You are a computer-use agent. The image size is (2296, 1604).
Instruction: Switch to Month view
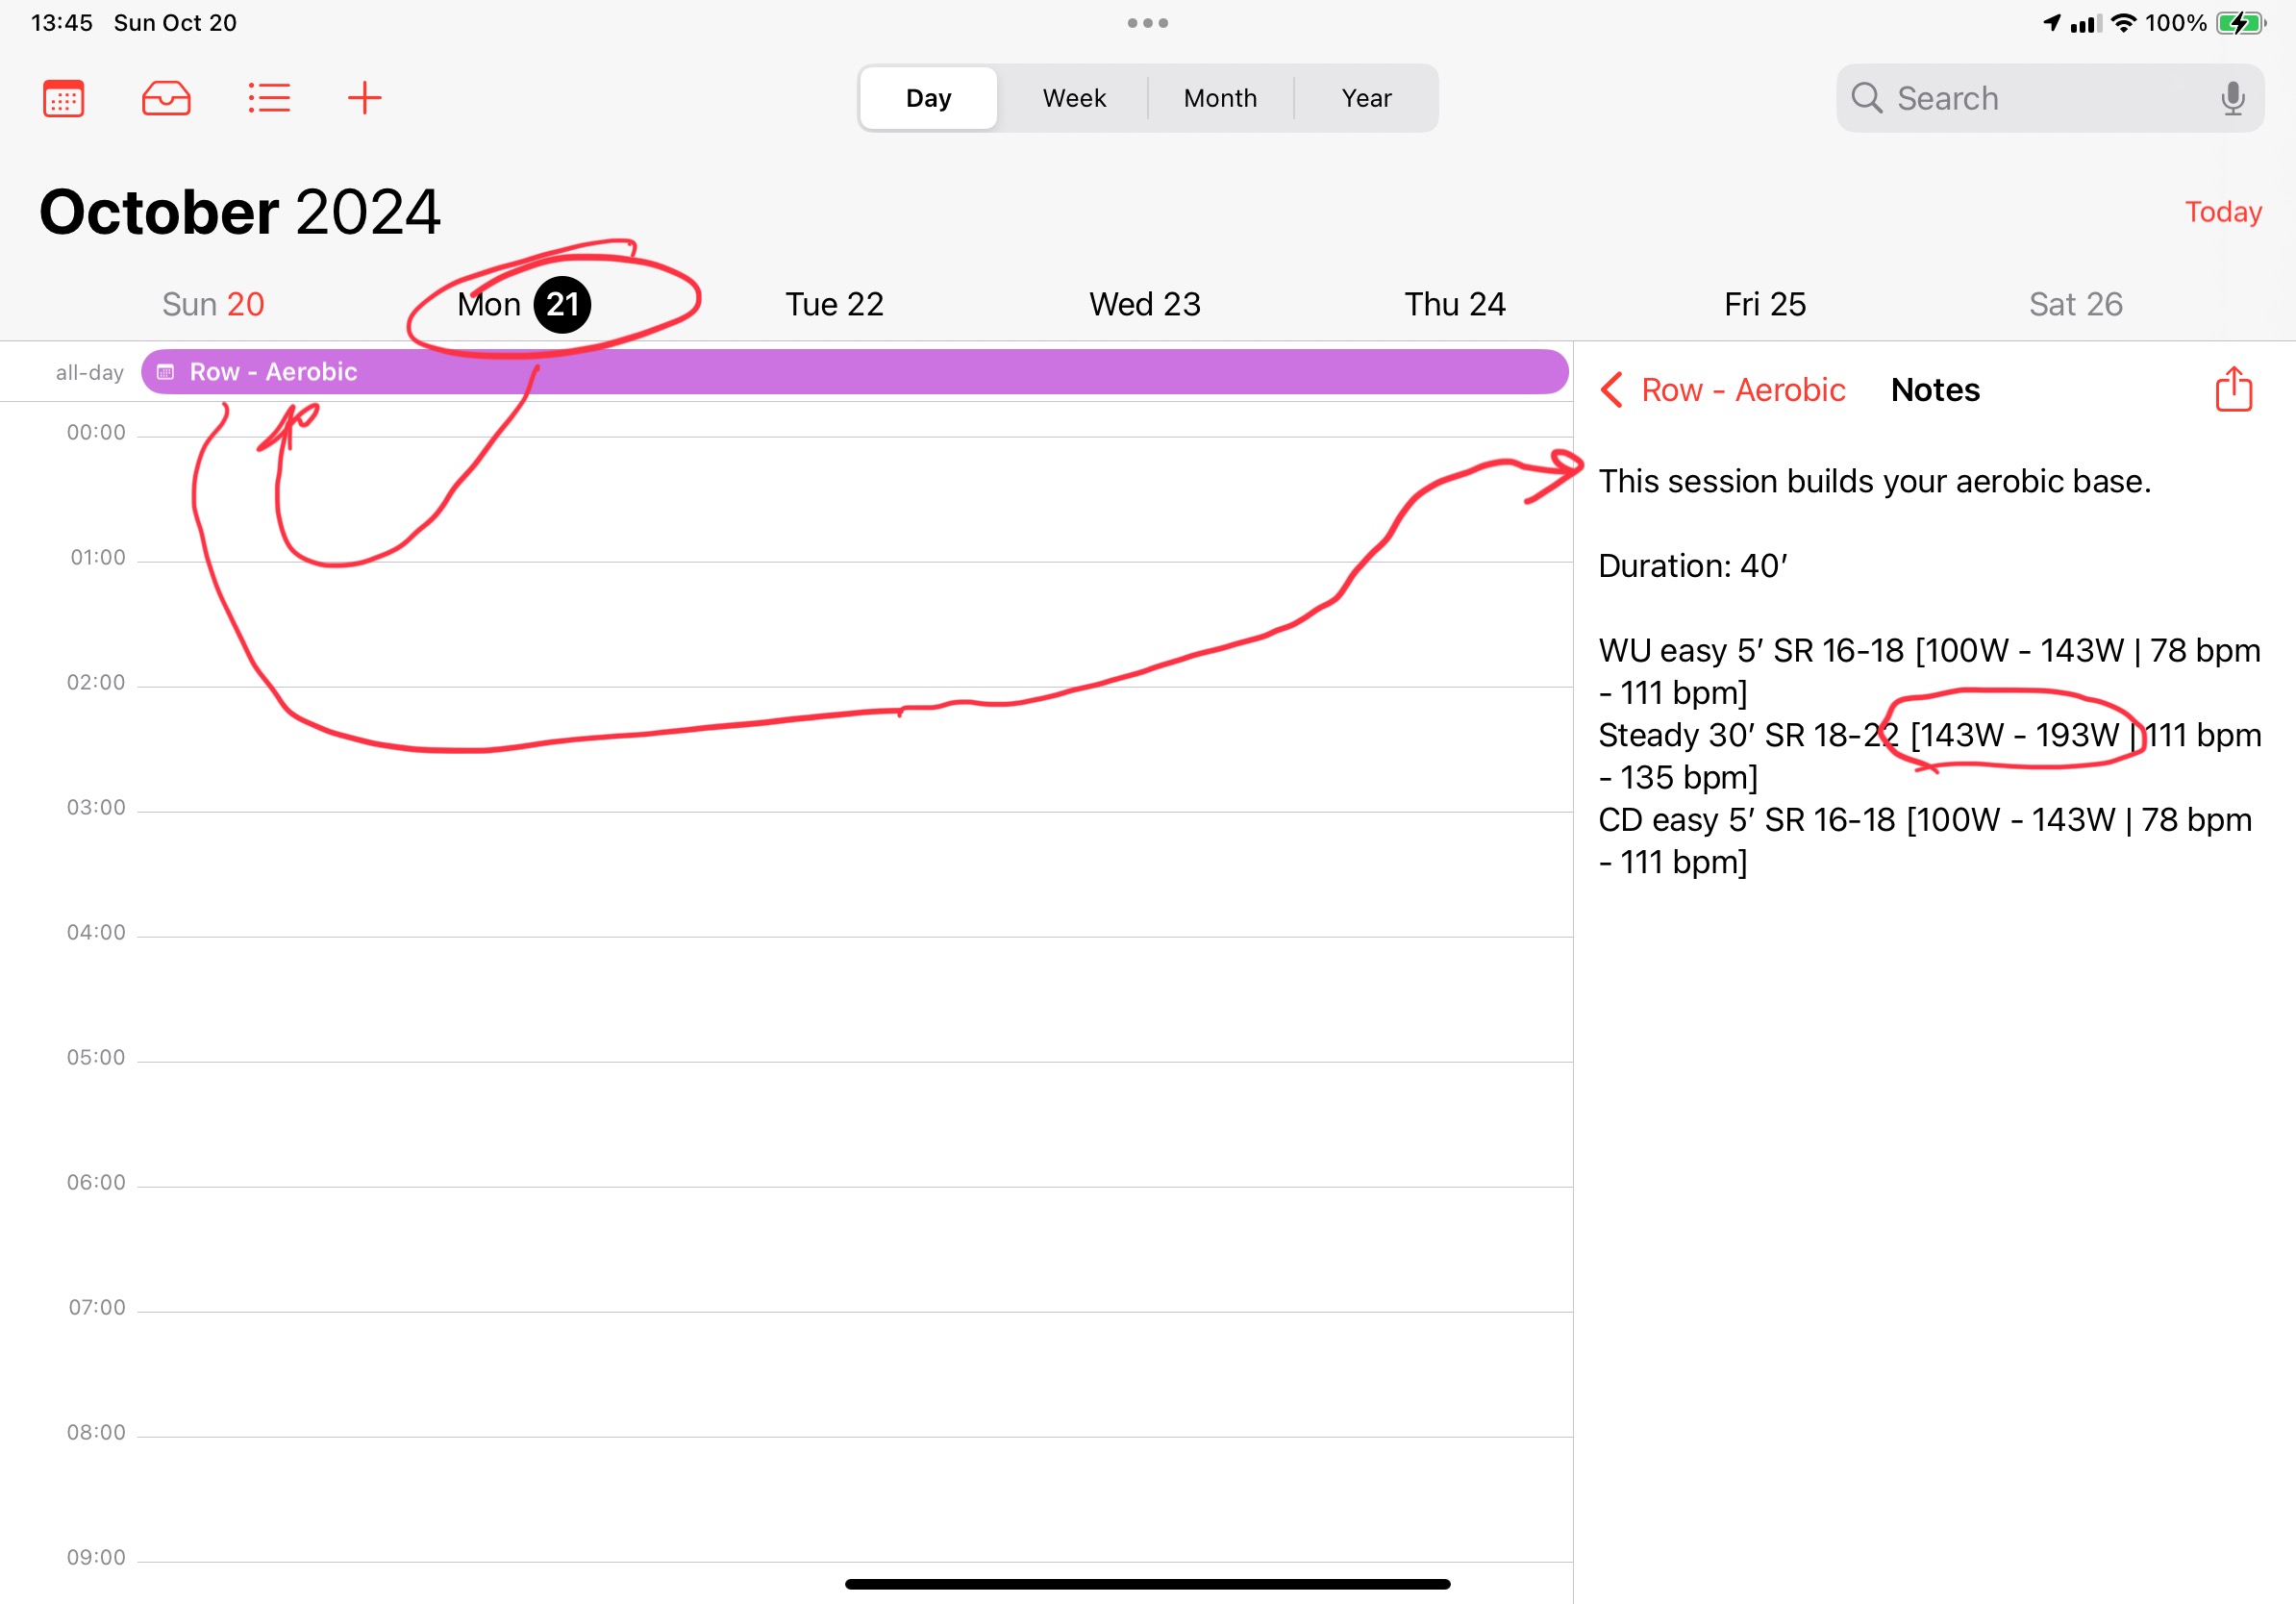[1220, 98]
